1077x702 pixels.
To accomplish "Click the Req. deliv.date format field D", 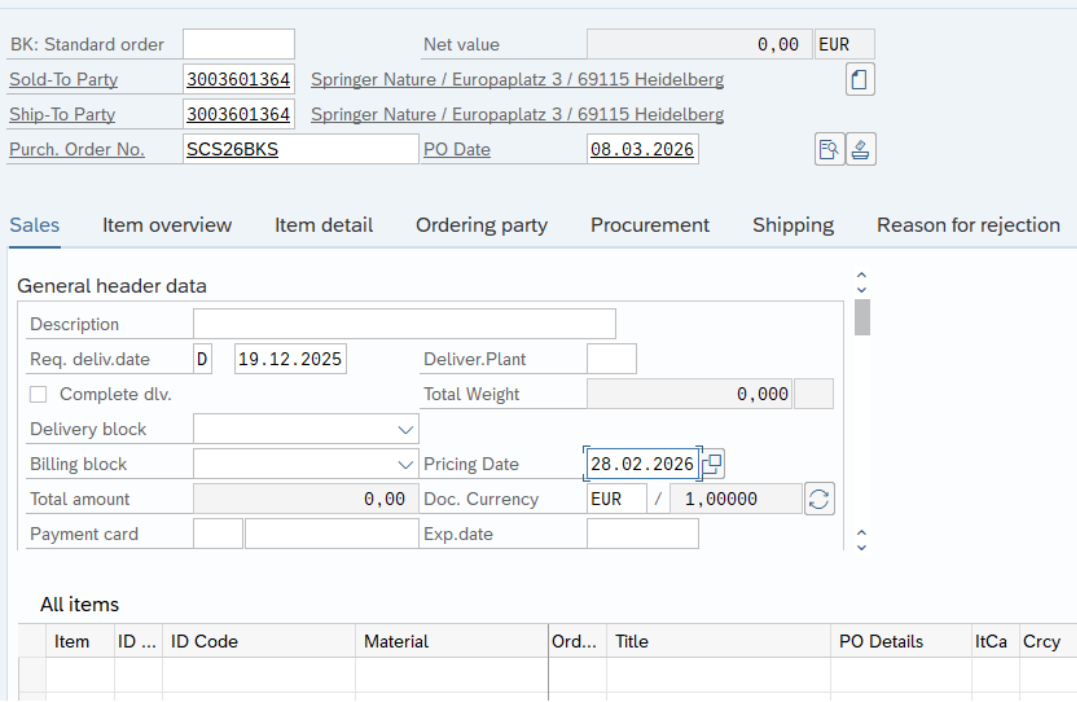I will coord(203,359).
